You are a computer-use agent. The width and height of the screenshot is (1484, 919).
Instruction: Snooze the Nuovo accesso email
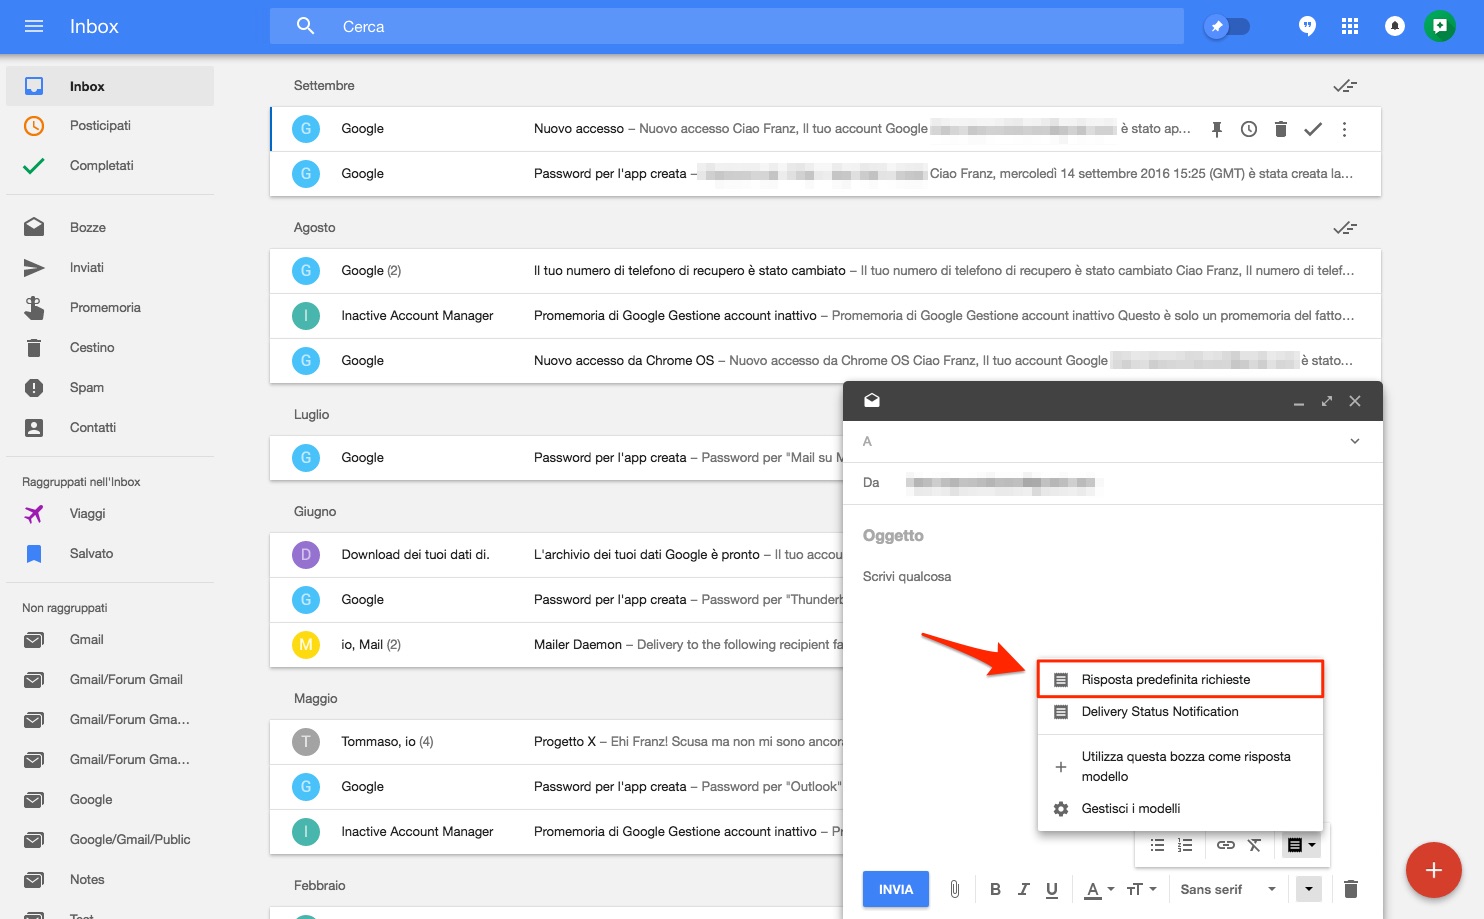click(1249, 129)
